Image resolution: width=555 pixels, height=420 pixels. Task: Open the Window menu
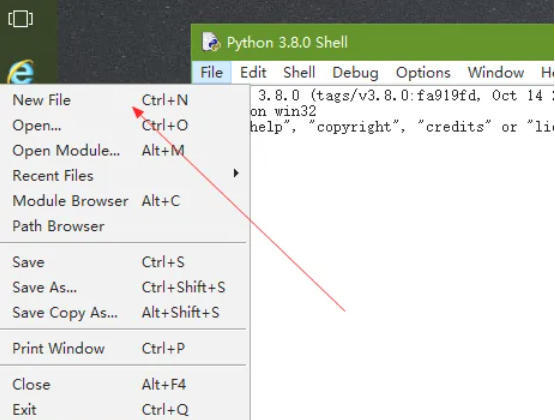(496, 73)
